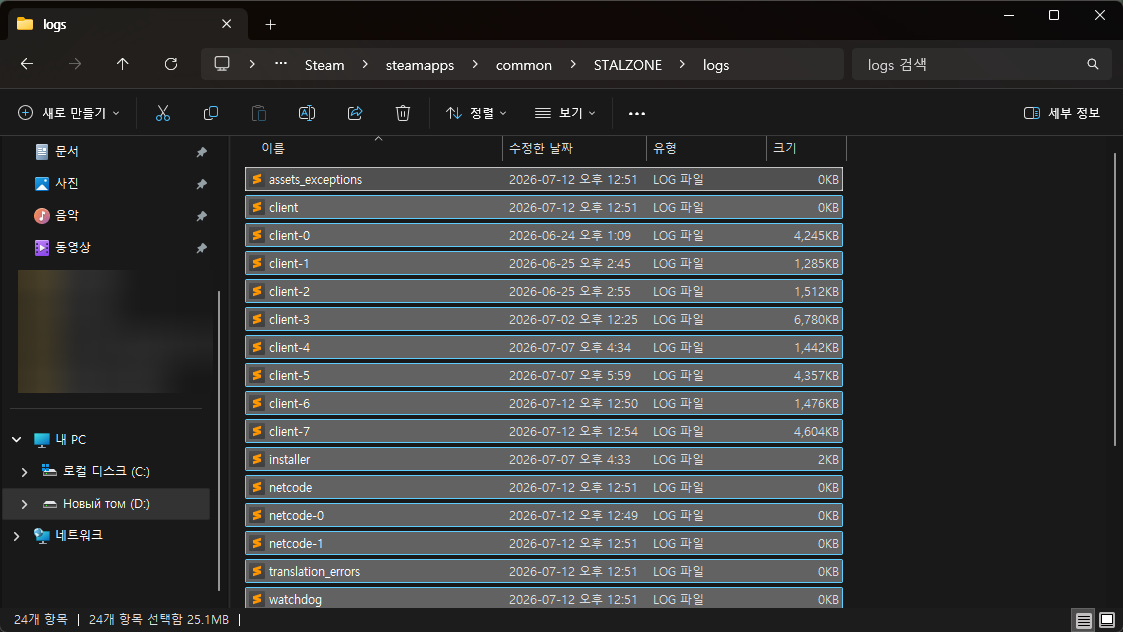1123x632 pixels.
Task: Click the Copy icon in toolbar
Action: pyautogui.click(x=211, y=113)
